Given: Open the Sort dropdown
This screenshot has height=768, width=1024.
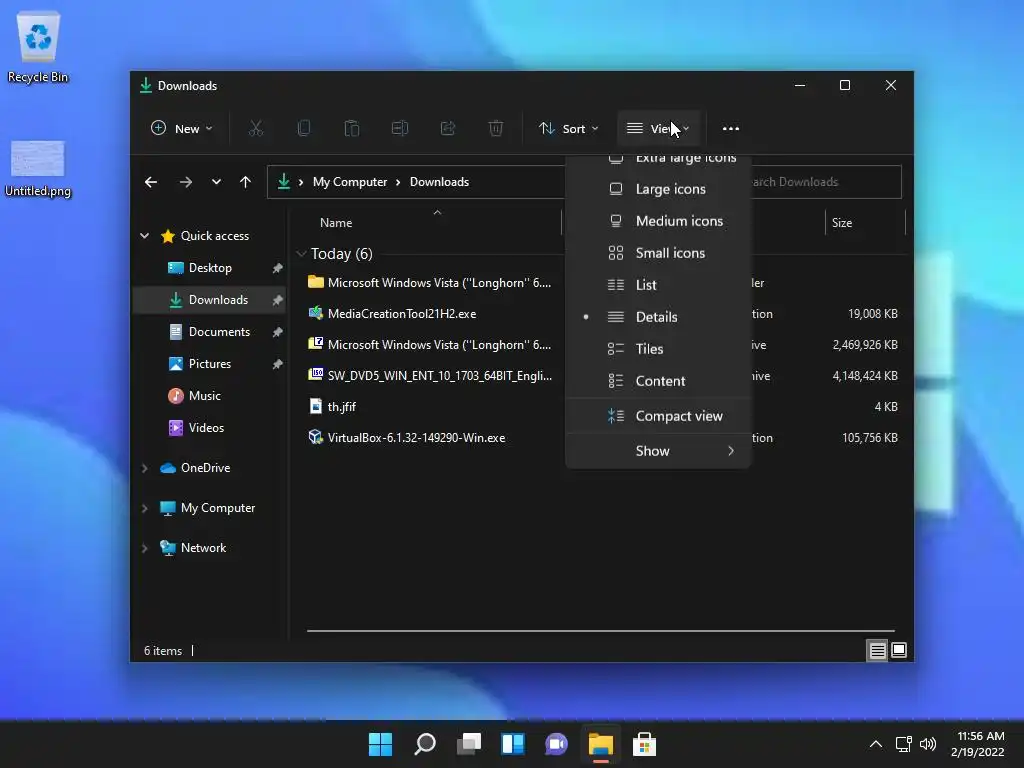Looking at the screenshot, I should pos(568,129).
